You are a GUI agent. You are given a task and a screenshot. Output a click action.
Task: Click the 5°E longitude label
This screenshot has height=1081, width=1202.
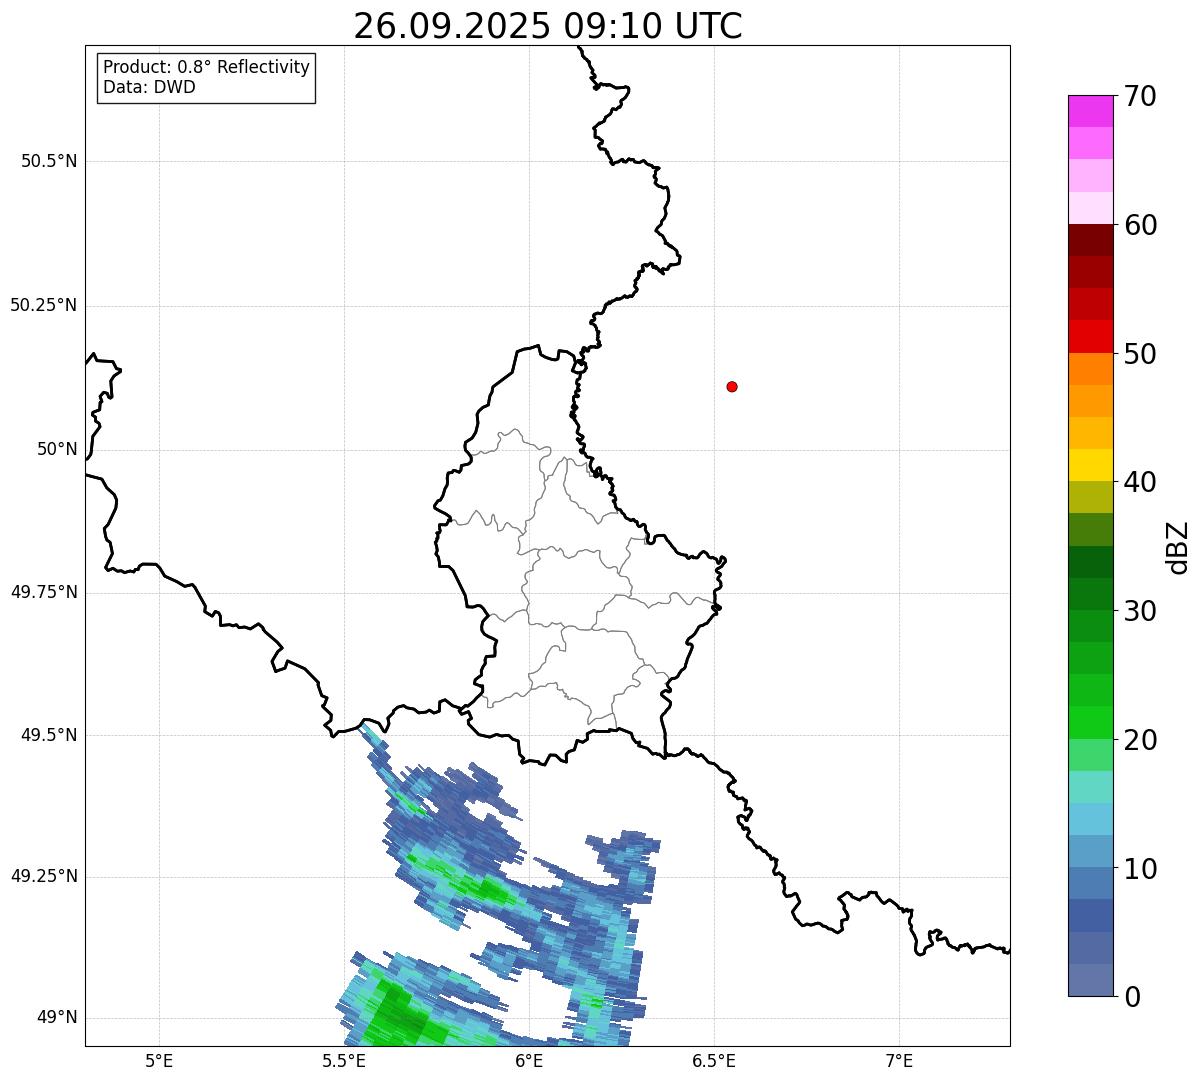[x=159, y=1061]
